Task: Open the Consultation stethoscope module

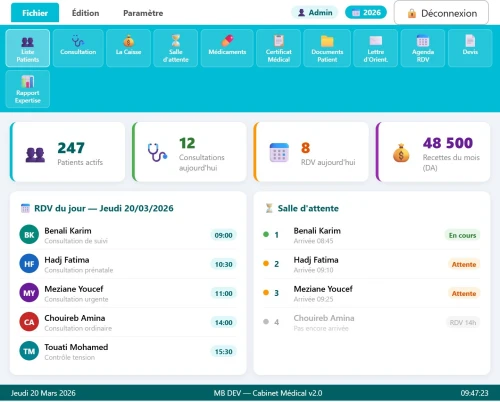Action: tap(78, 48)
